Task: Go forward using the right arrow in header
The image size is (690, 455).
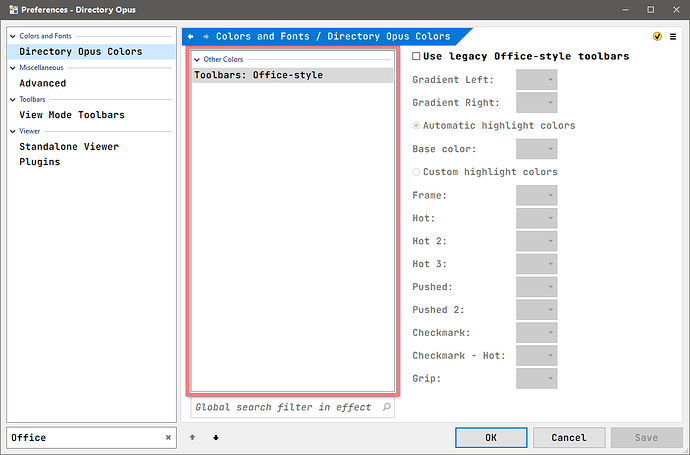Action: pyautogui.click(x=206, y=37)
